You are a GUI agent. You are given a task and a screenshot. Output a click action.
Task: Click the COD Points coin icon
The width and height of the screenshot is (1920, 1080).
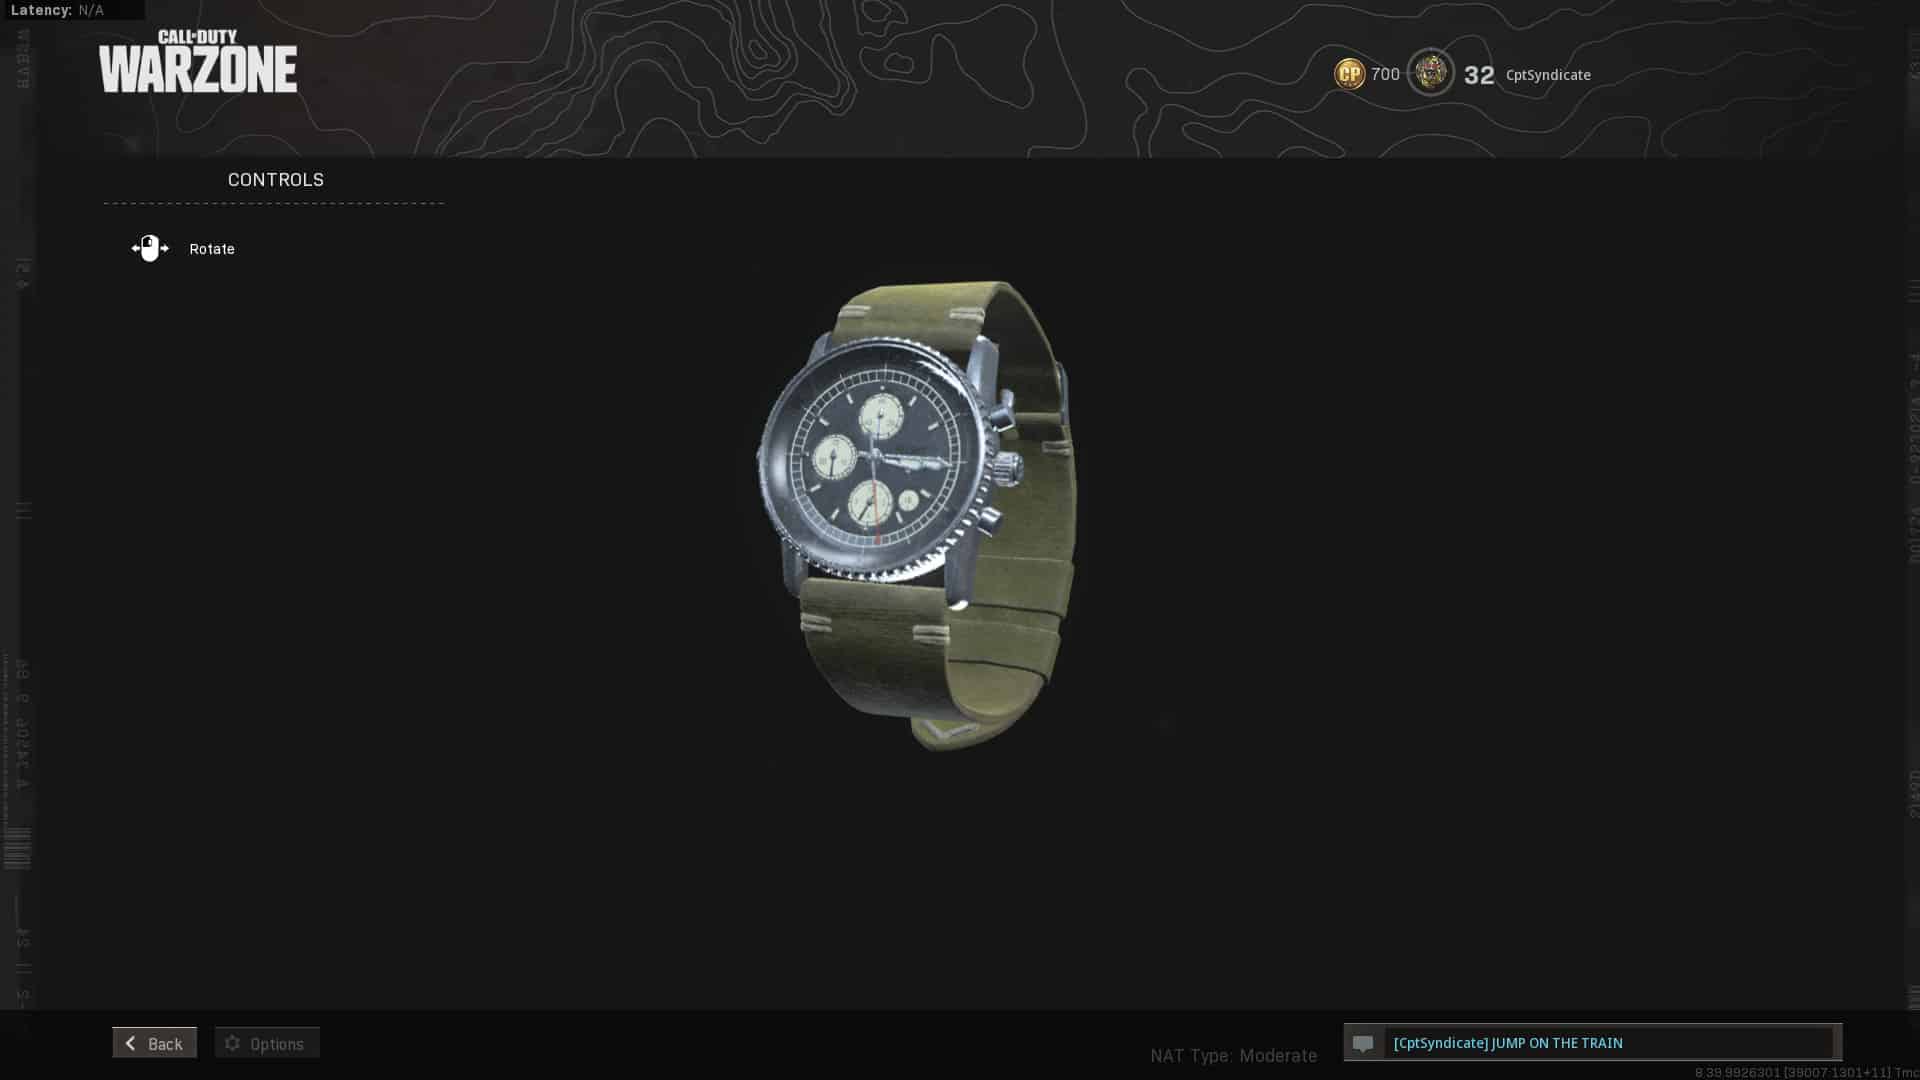click(1349, 74)
